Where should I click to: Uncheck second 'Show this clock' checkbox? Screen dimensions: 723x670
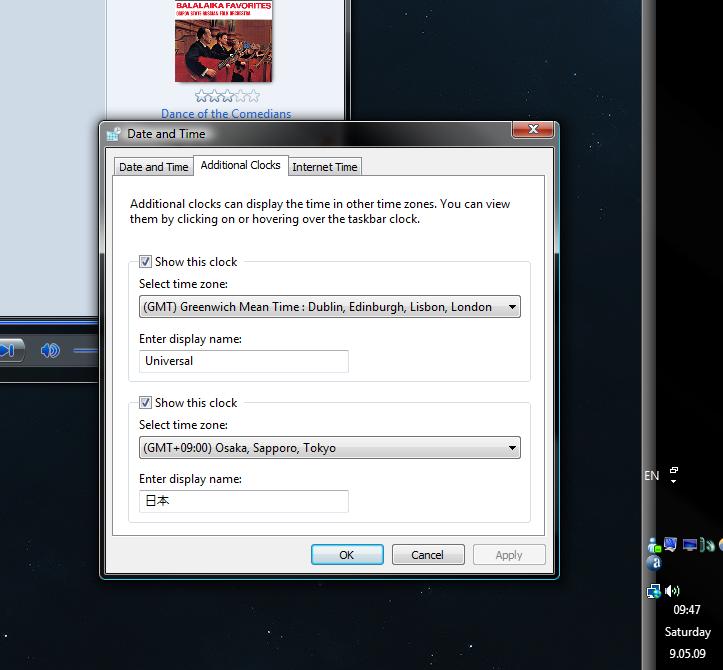(x=145, y=403)
